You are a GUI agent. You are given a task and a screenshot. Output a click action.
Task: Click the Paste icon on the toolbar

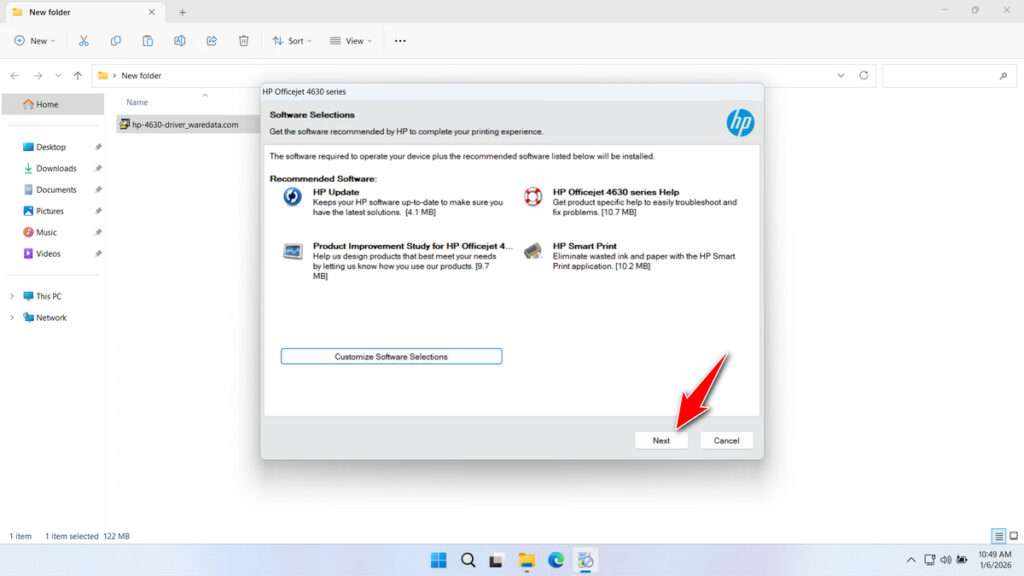(x=148, y=40)
